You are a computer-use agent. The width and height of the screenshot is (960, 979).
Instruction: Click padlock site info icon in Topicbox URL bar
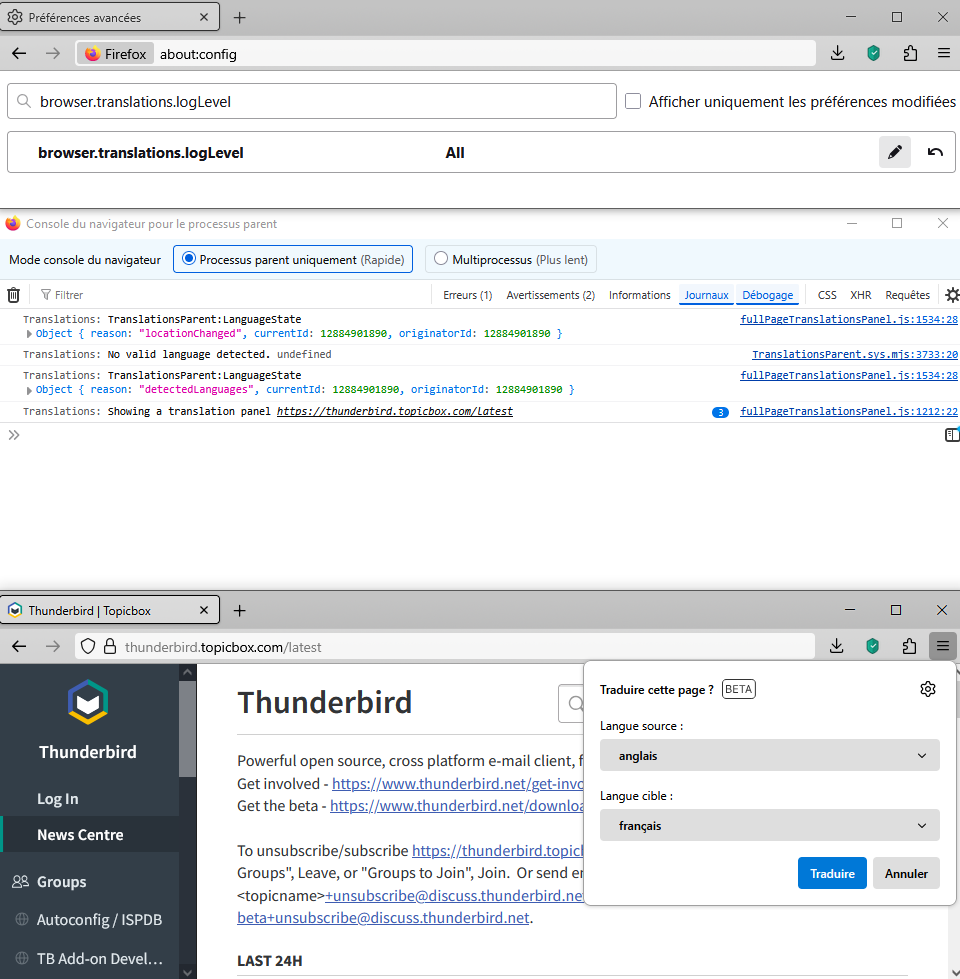pos(110,647)
